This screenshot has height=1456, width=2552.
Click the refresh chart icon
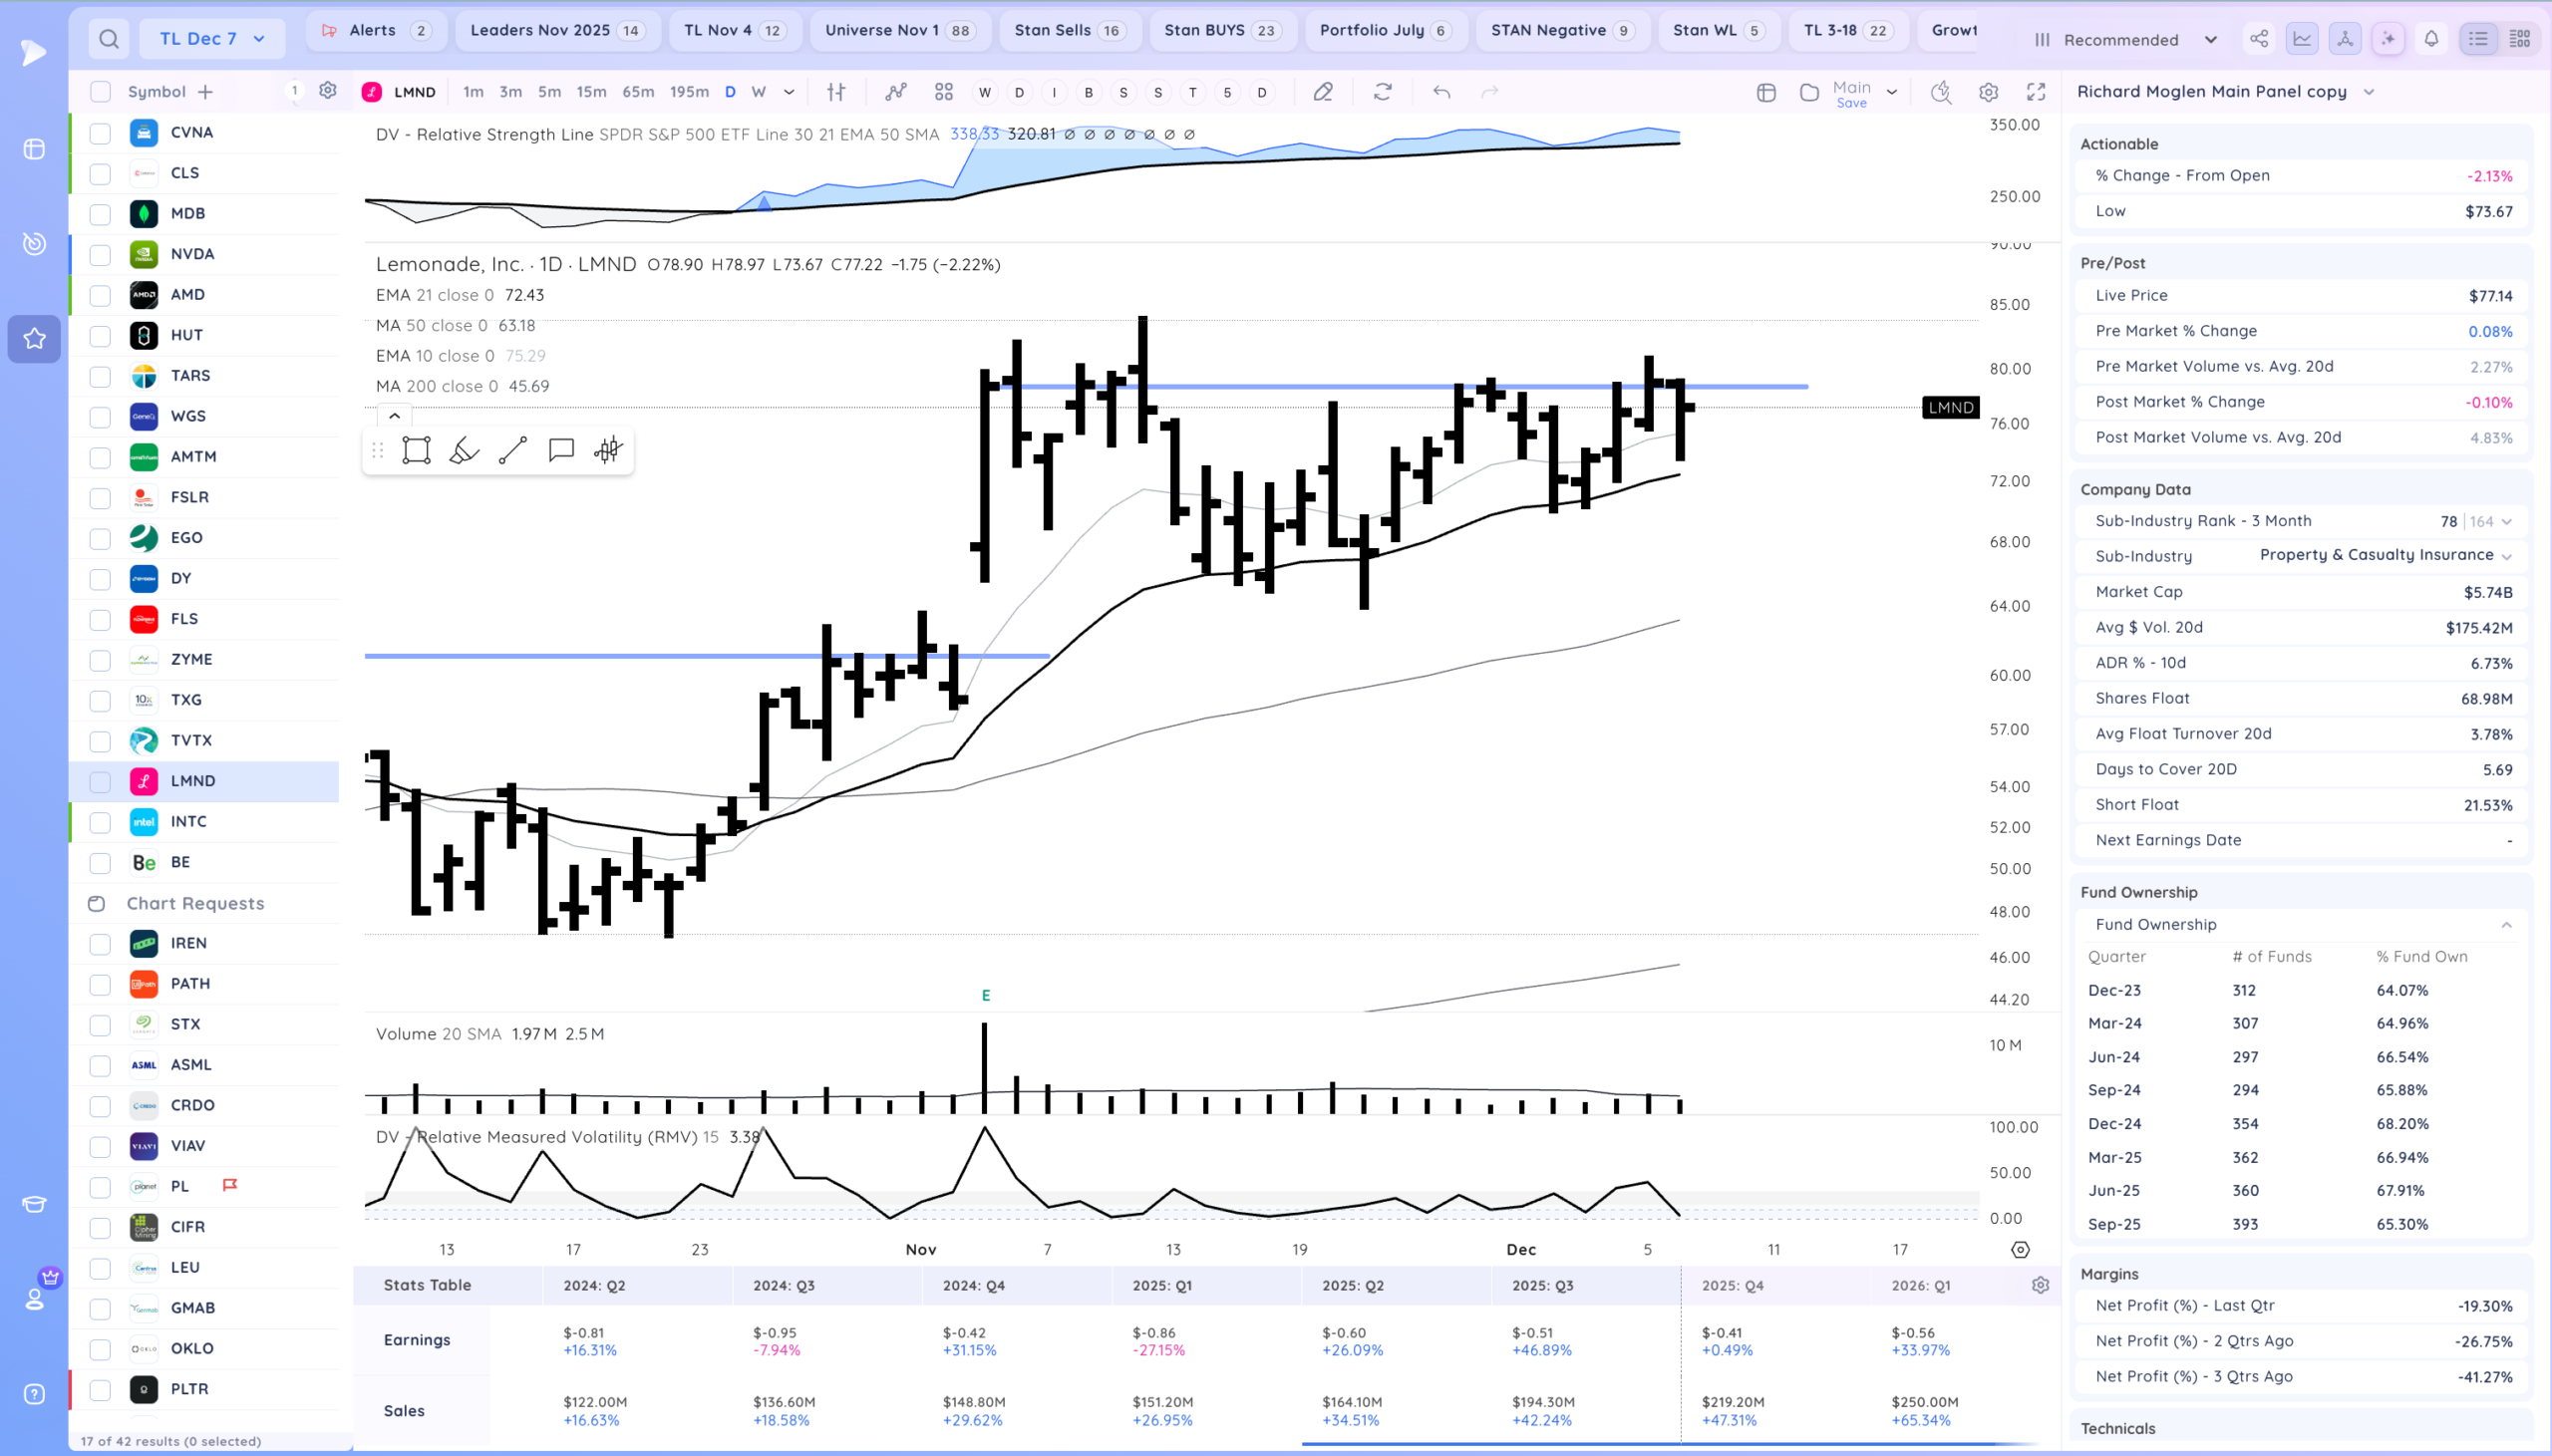tap(1383, 92)
